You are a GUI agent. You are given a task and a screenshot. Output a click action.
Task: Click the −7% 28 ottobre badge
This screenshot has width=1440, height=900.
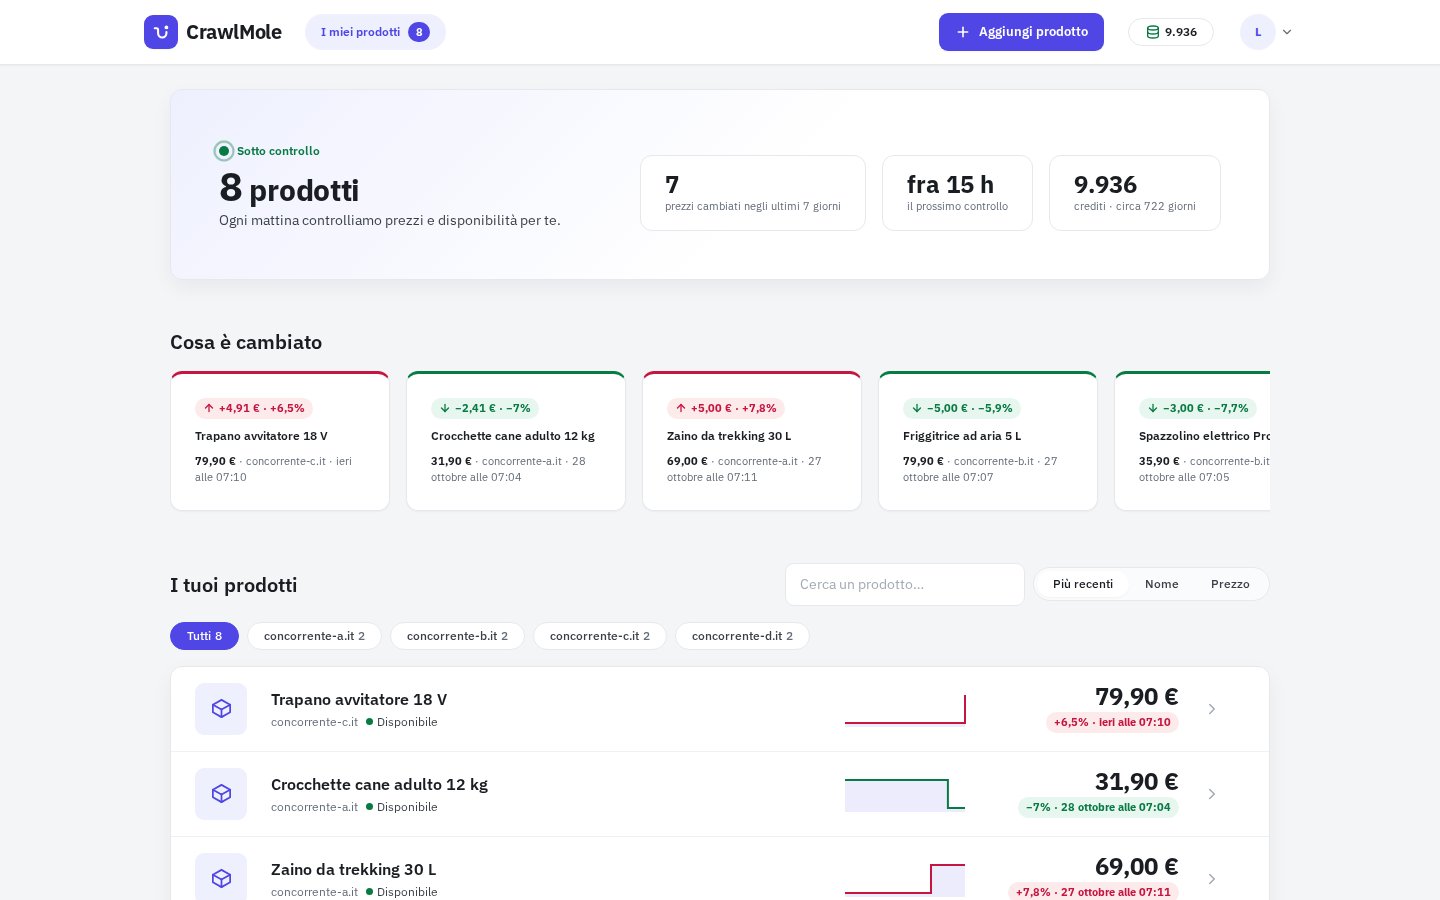coord(1098,807)
